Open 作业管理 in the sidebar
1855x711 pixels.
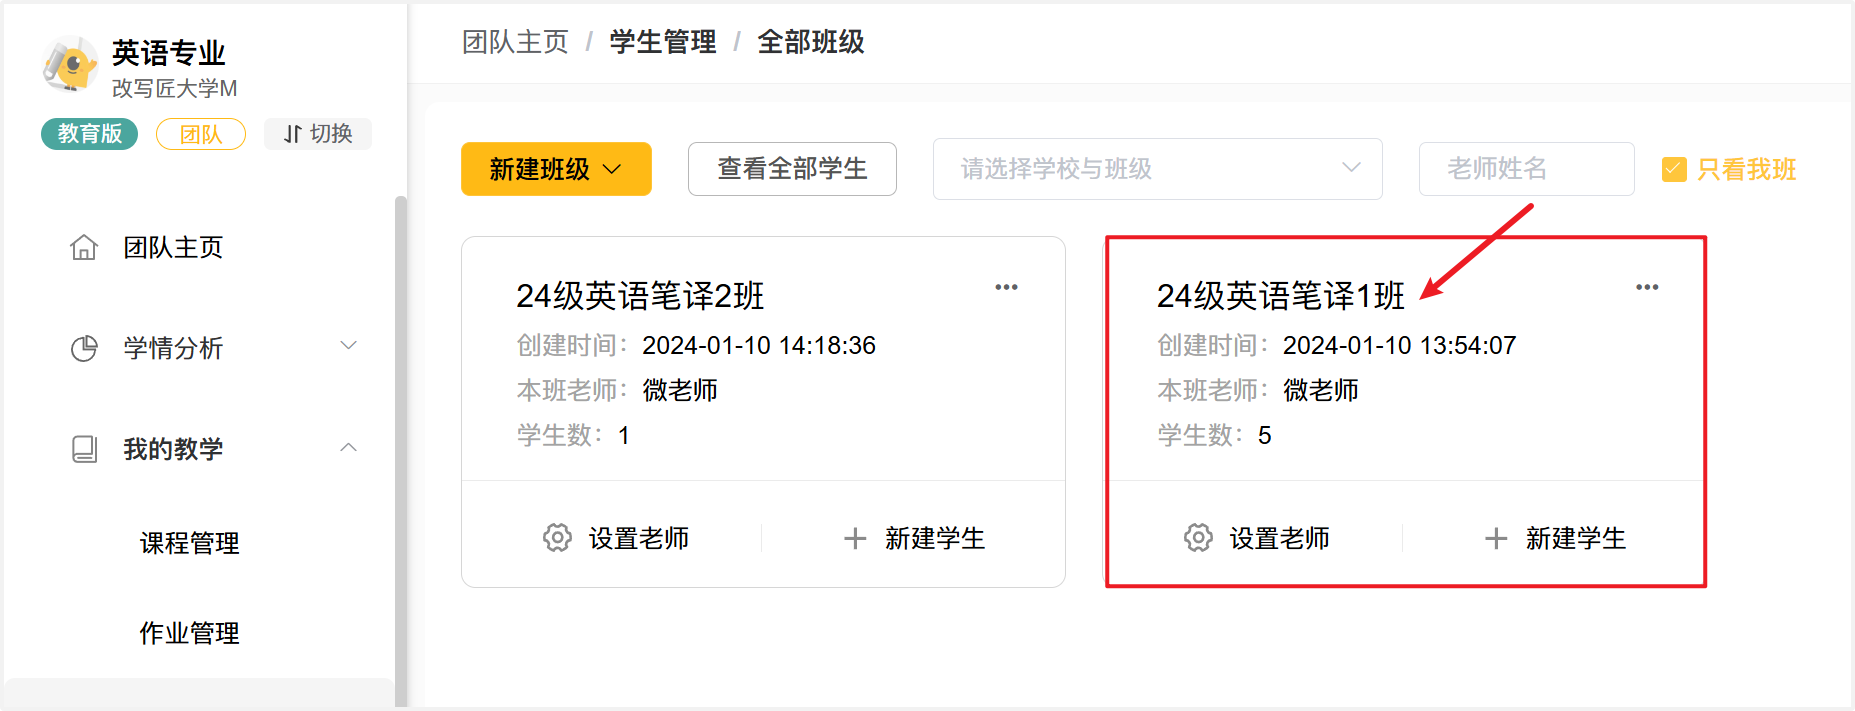(190, 633)
